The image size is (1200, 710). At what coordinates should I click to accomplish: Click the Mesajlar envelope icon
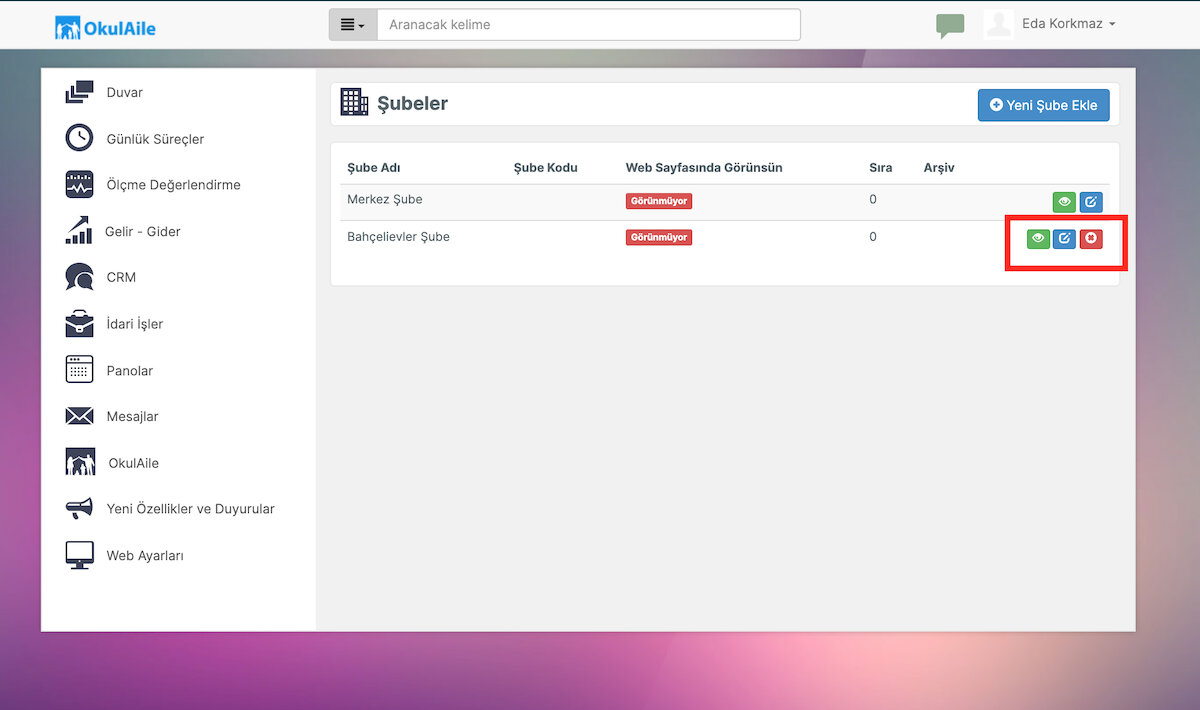click(x=79, y=416)
